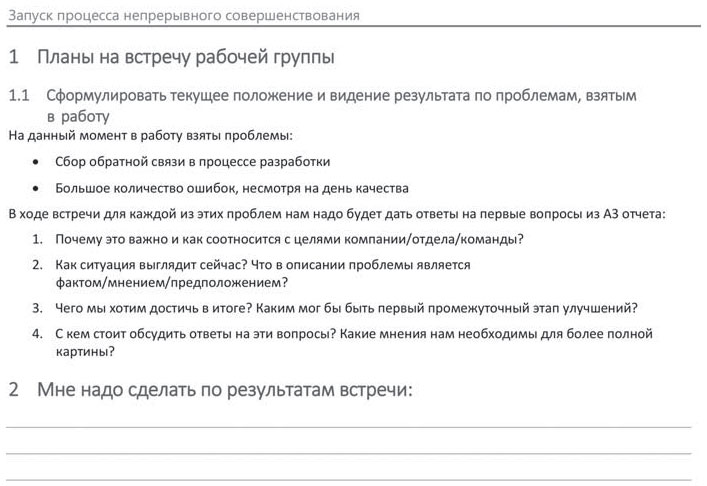
Task: Click list item "Почему это важно и как соотносится"
Action: [290, 239]
